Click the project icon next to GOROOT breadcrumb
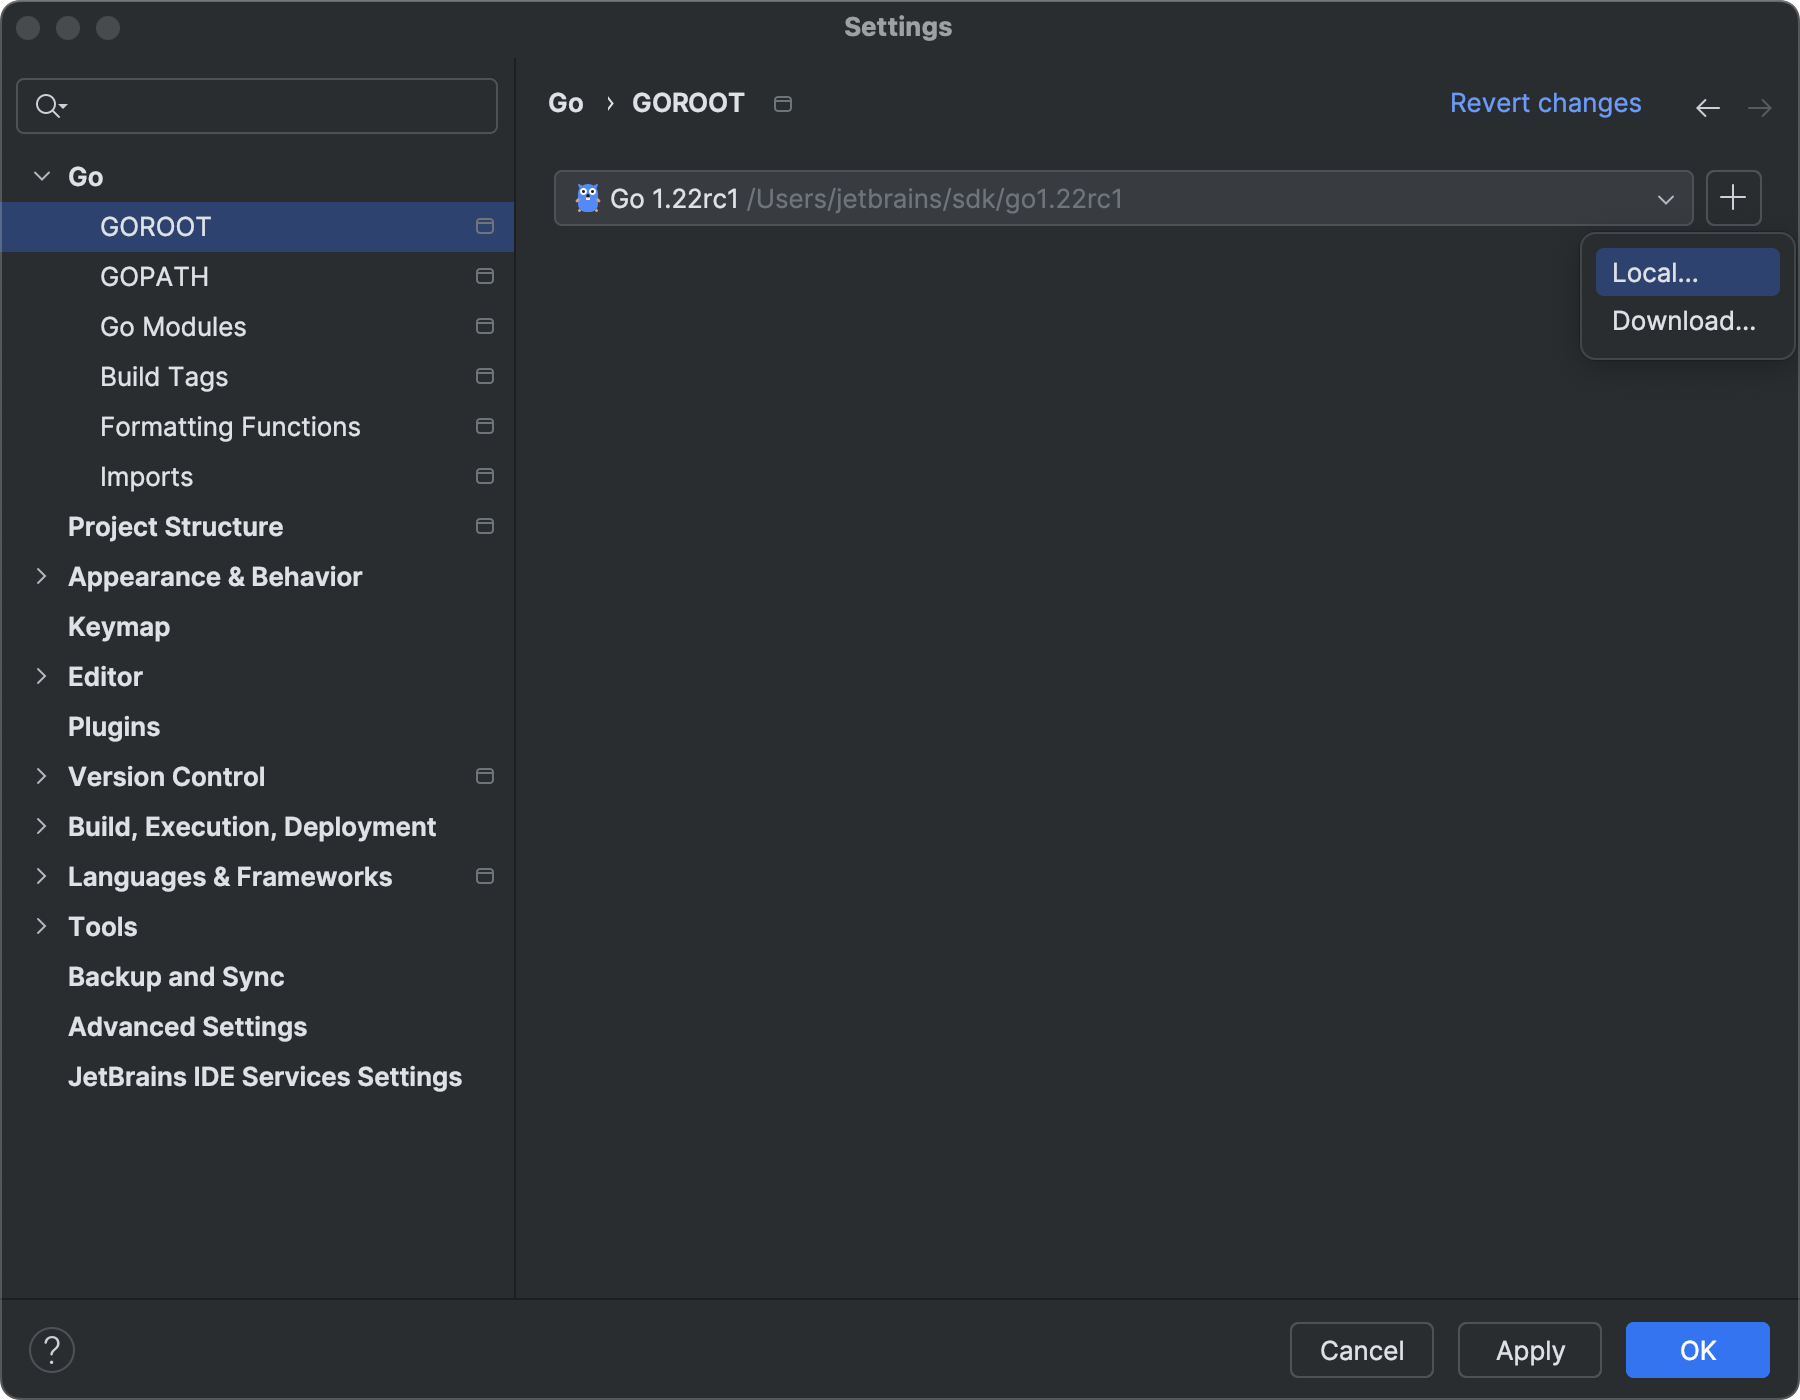Viewport: 1800px width, 1400px height. pyautogui.click(x=783, y=104)
